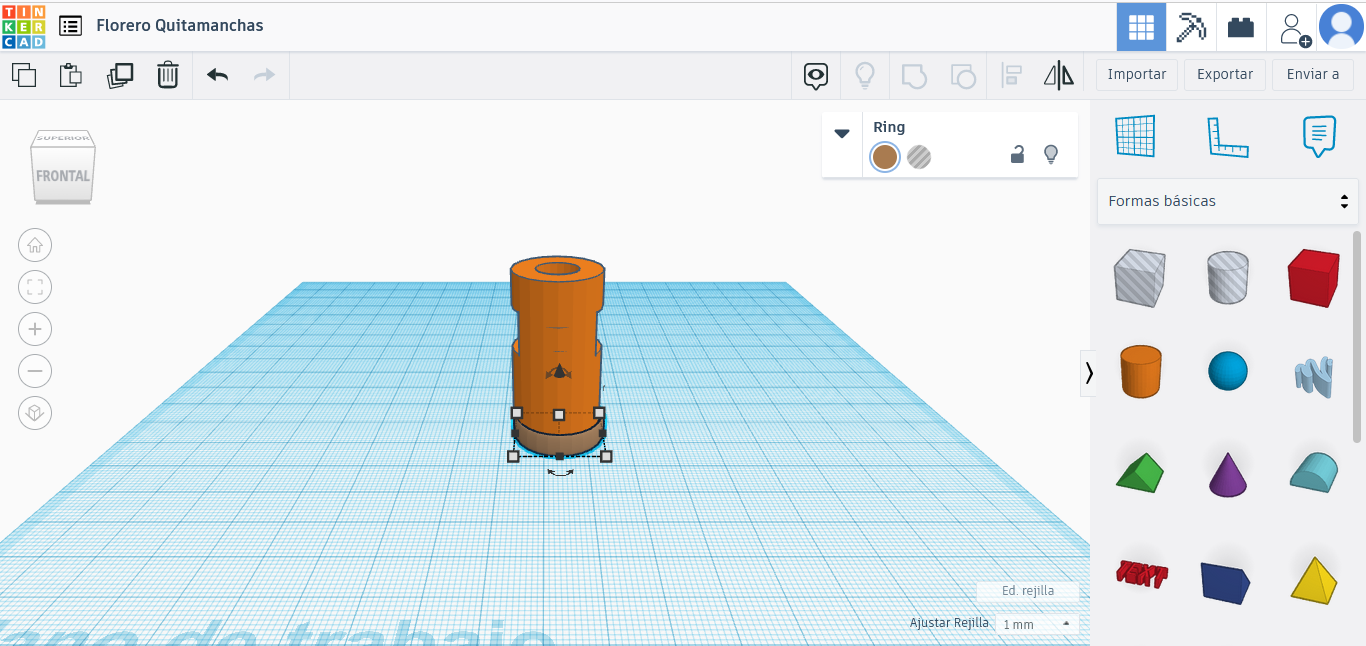
Task: Select the Cylinder hole shape
Action: click(1228, 278)
